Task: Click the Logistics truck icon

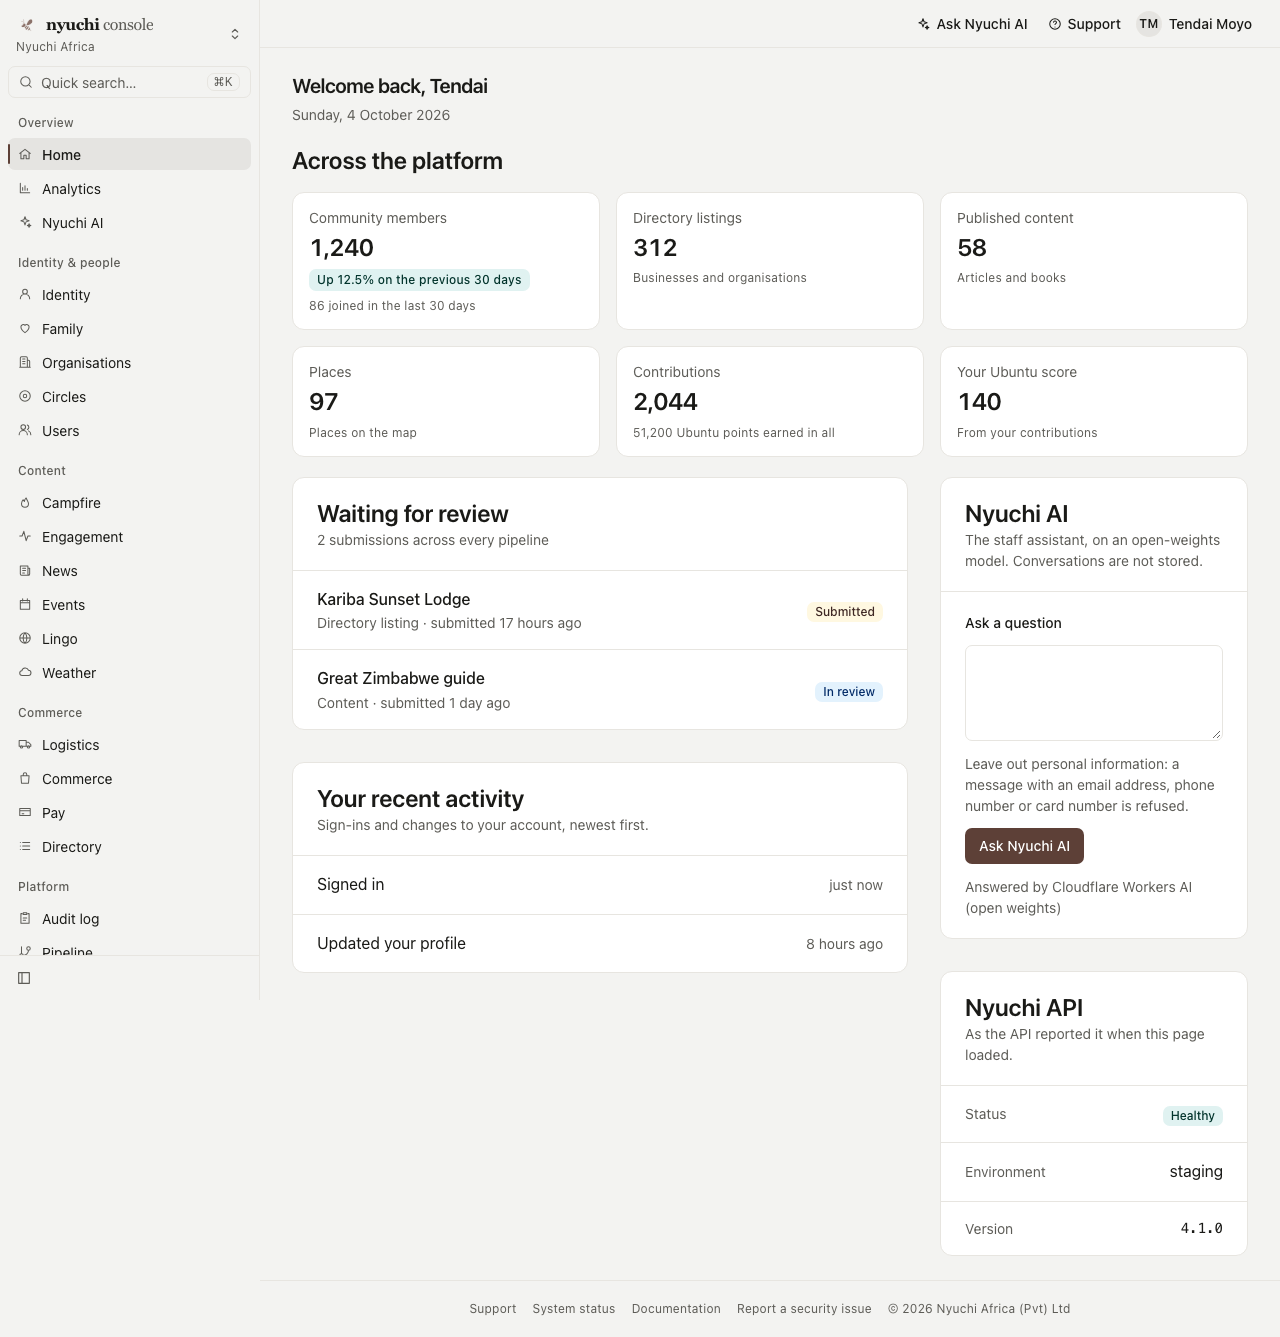Action: pyautogui.click(x=25, y=745)
